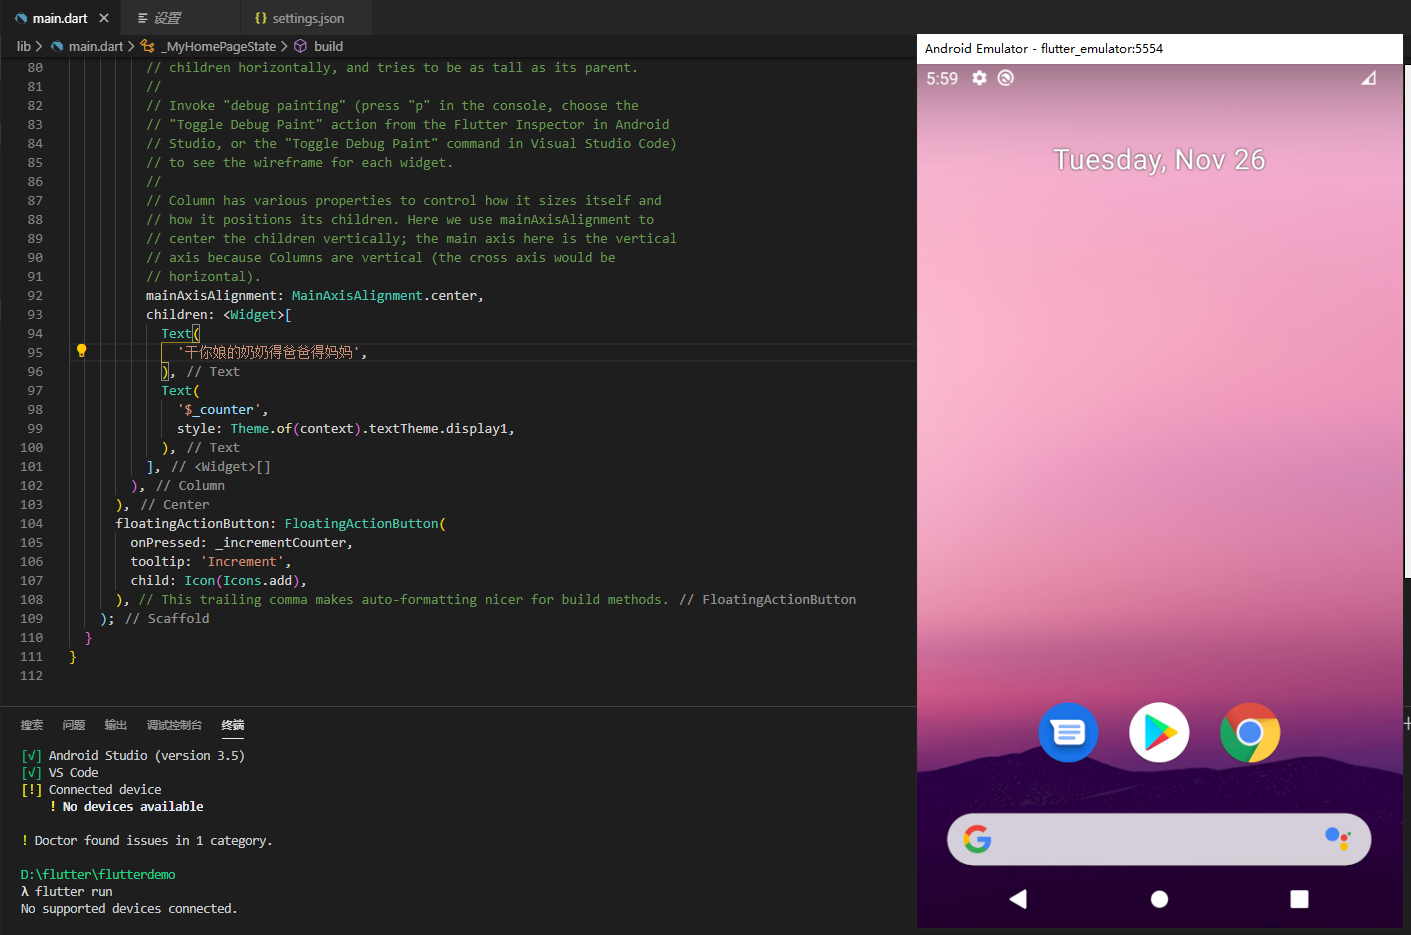1411x935 pixels.
Task: Tap the gear icon in the emulator status bar
Action: [978, 77]
